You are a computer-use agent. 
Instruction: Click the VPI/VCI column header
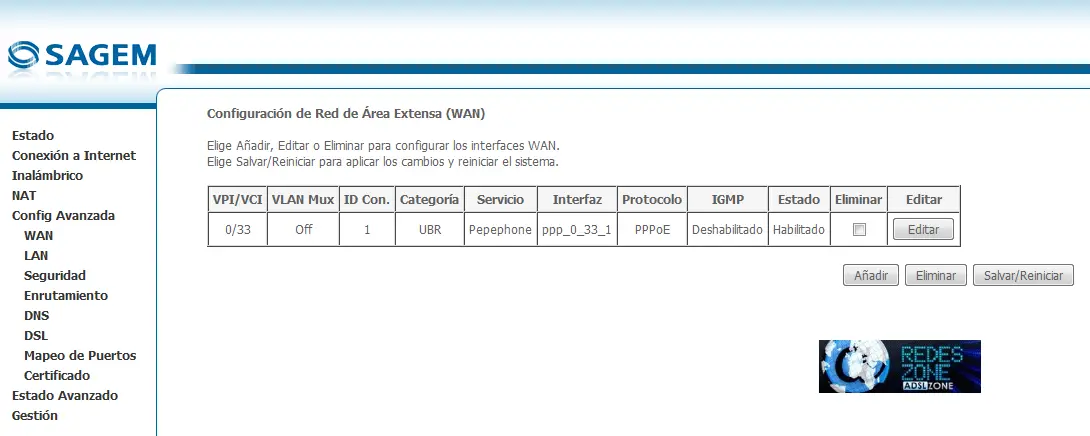tap(238, 200)
